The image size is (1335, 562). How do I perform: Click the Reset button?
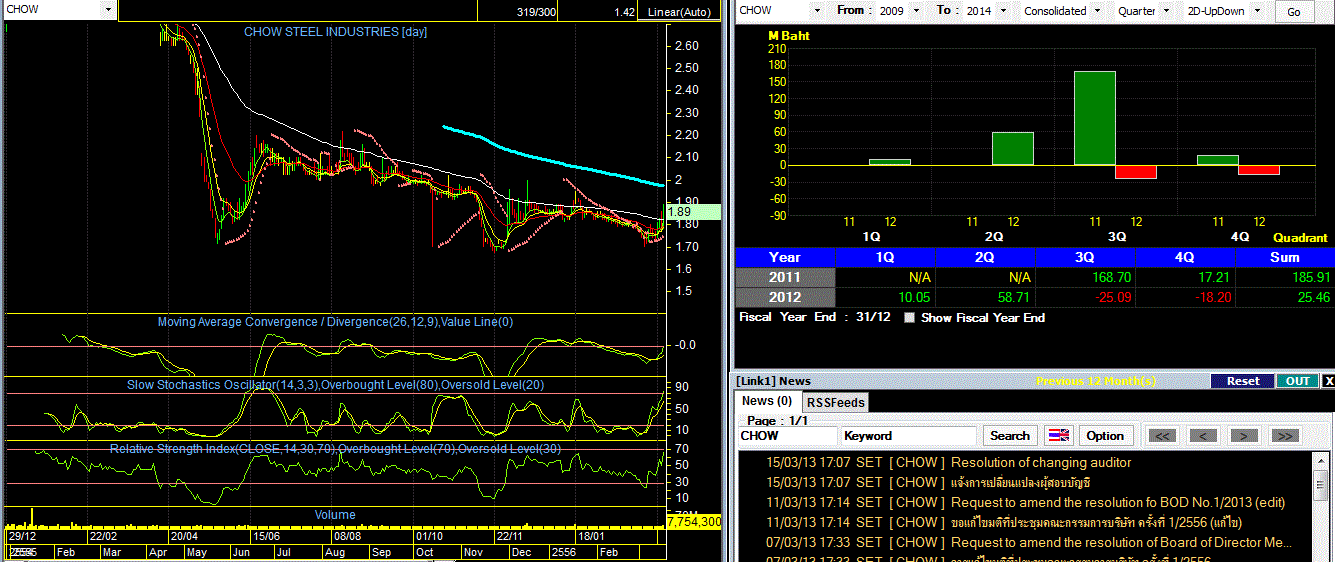click(x=1243, y=381)
